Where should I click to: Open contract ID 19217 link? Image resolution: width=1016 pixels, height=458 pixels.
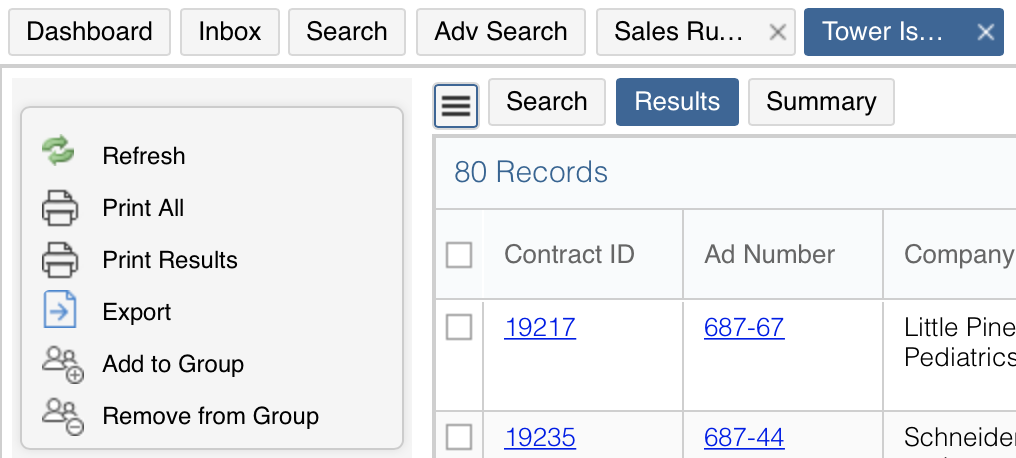540,328
